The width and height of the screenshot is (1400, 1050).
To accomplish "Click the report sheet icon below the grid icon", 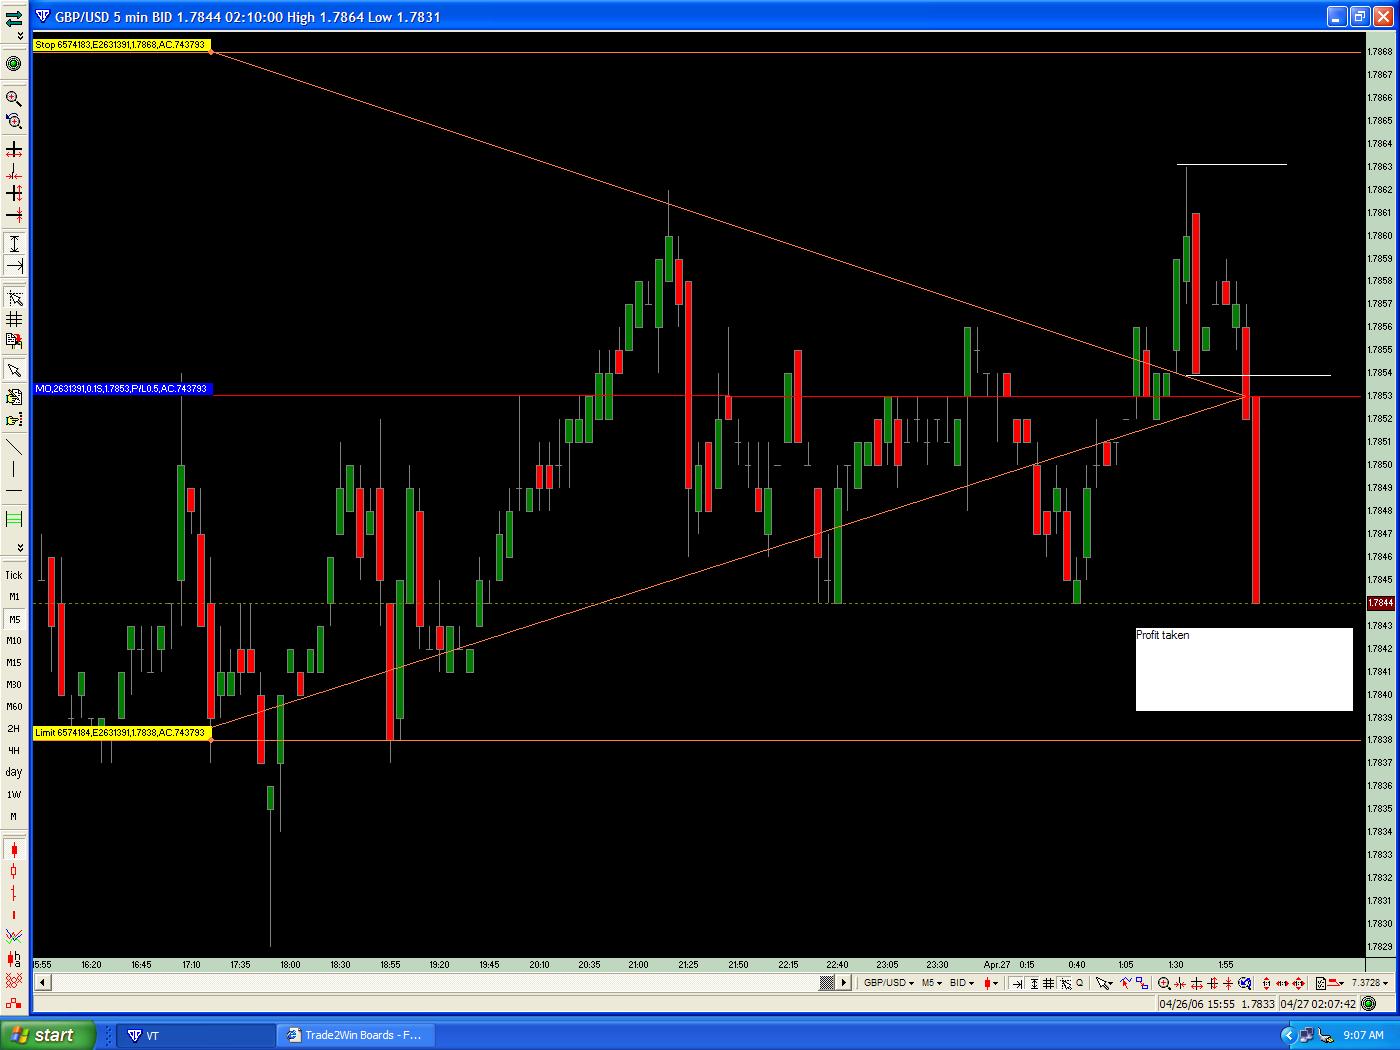I will (x=14, y=342).
